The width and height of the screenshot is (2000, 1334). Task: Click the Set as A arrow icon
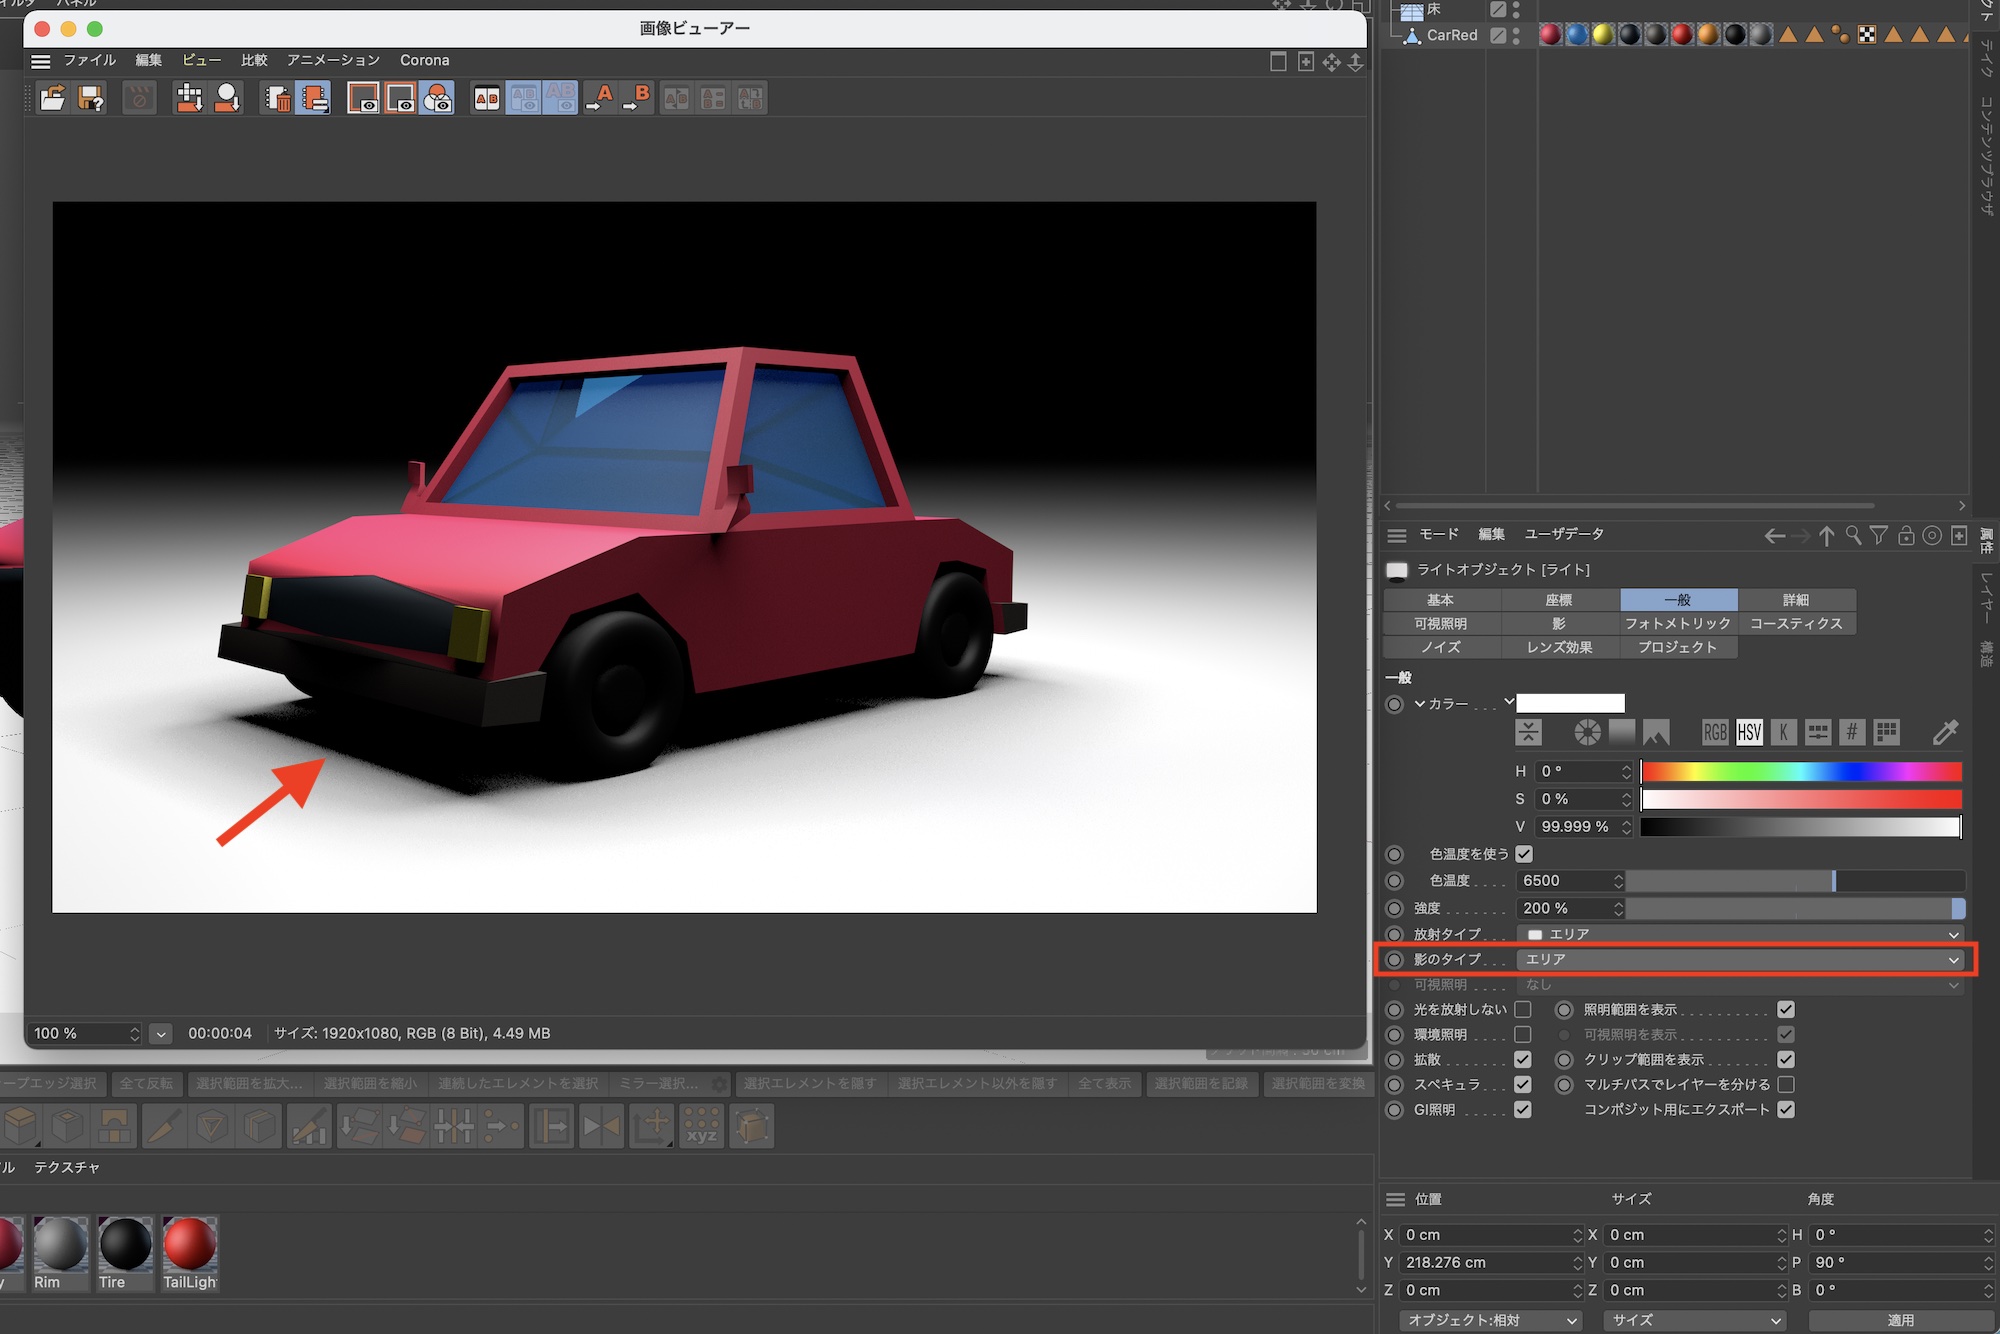tap(600, 98)
